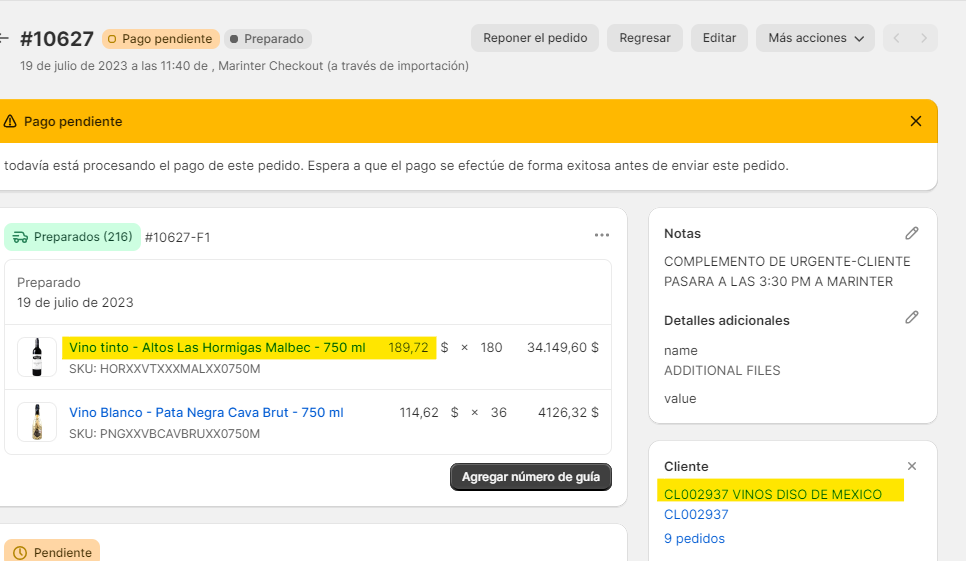
Task: Open the three-dot menu for fulfillment #10627-F1
Action: (601, 236)
